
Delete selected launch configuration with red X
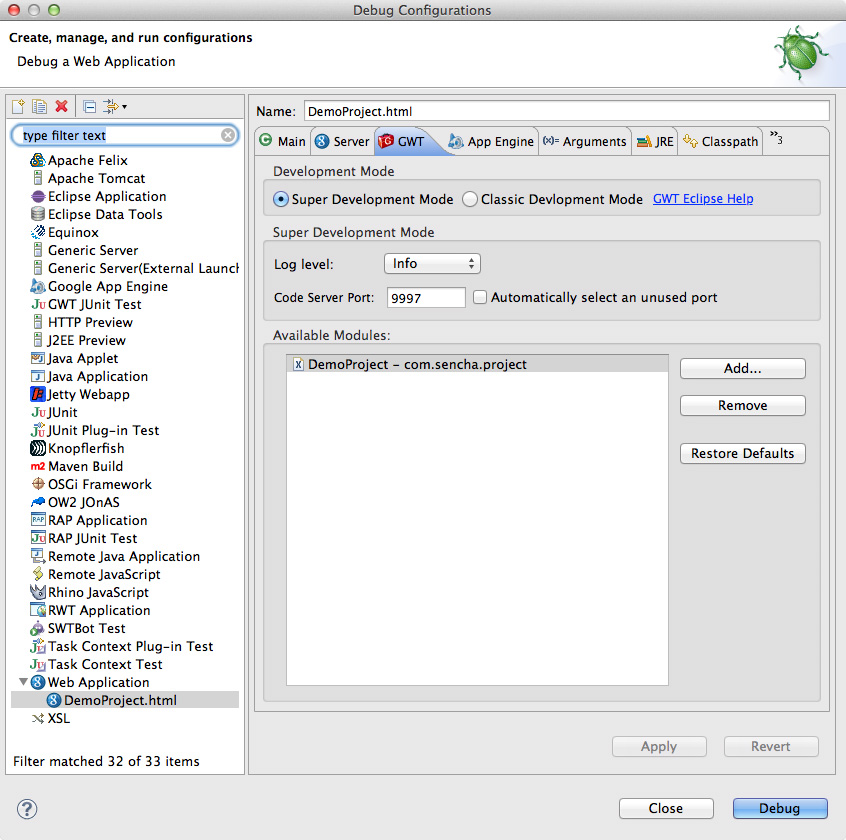[62, 106]
